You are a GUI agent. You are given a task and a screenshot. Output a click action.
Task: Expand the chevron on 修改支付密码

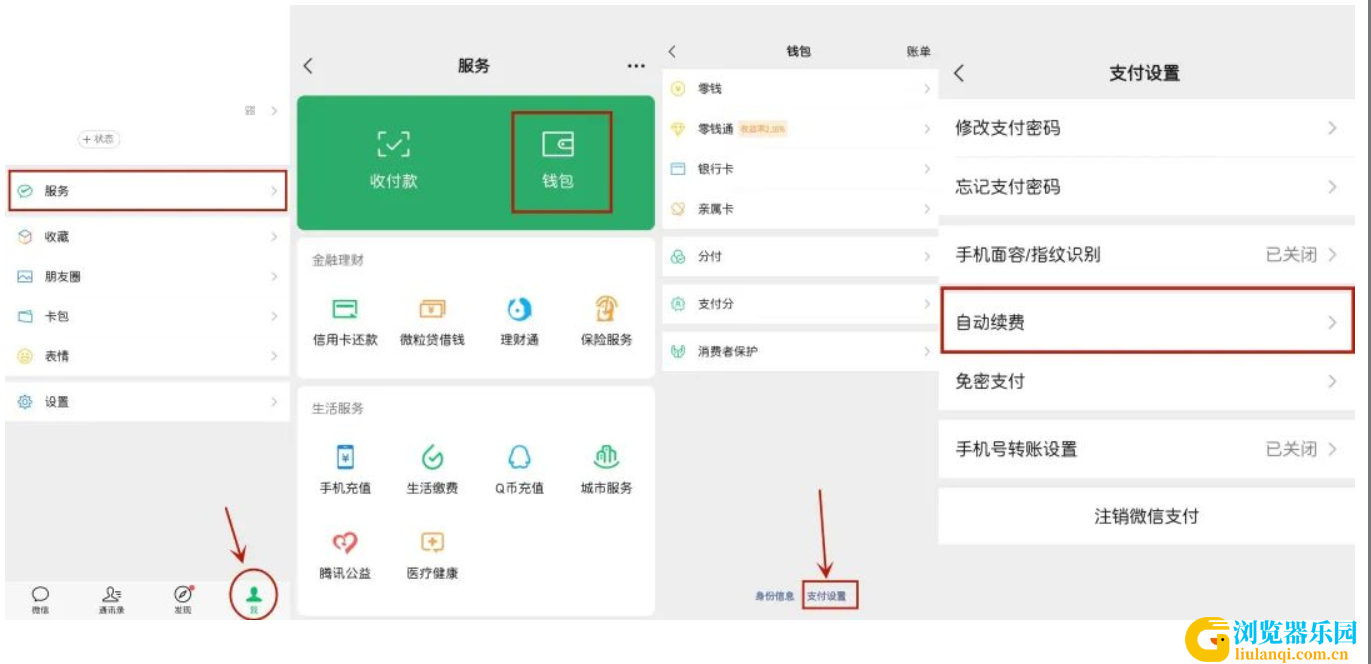[x=1332, y=128]
